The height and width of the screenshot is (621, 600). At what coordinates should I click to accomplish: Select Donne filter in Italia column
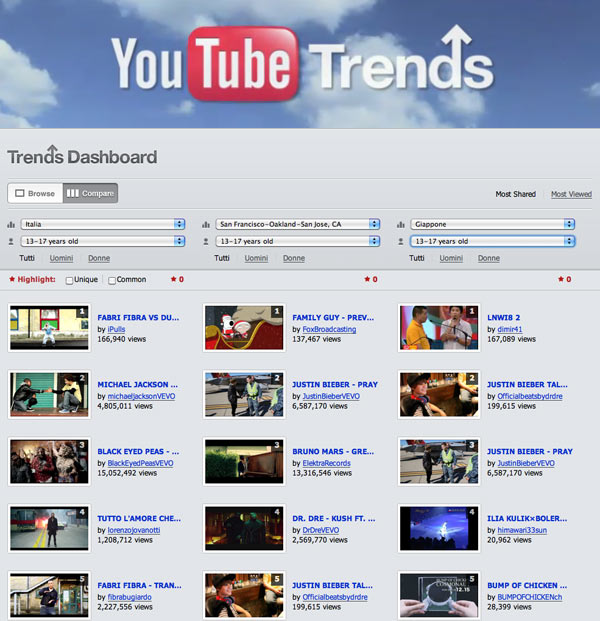(x=99, y=258)
